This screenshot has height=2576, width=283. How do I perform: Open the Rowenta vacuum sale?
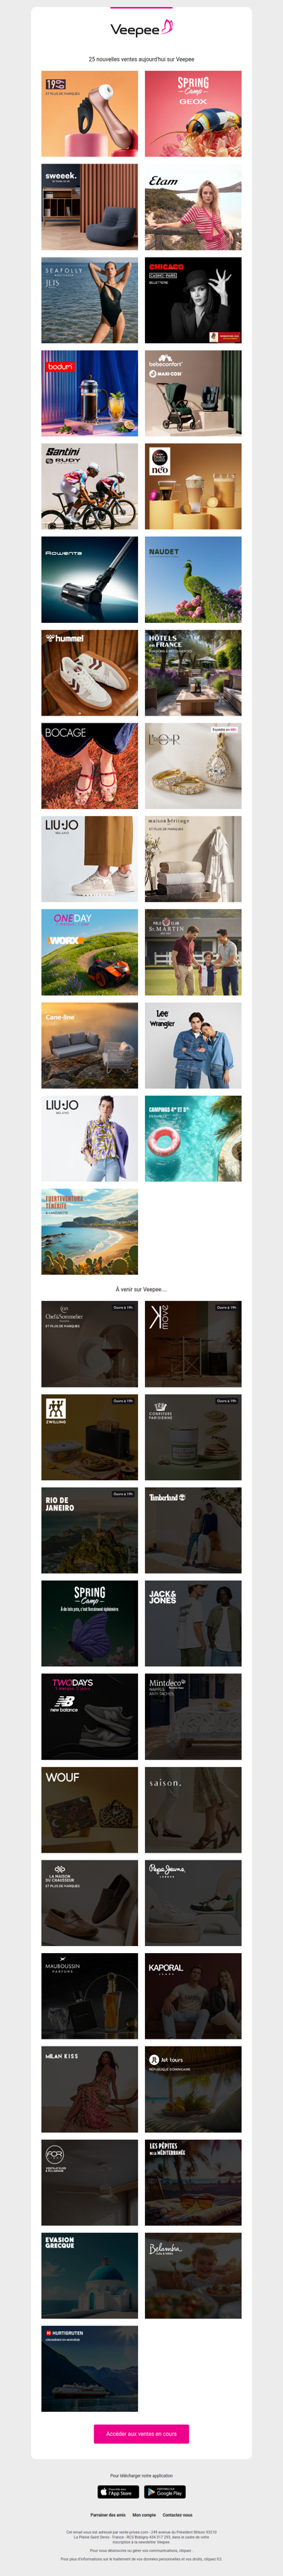tap(90, 579)
